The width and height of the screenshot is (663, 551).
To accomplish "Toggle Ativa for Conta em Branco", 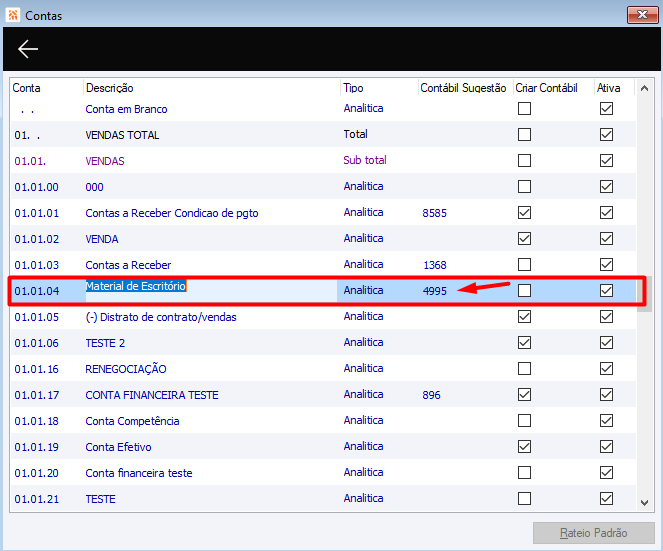I will 606,109.
